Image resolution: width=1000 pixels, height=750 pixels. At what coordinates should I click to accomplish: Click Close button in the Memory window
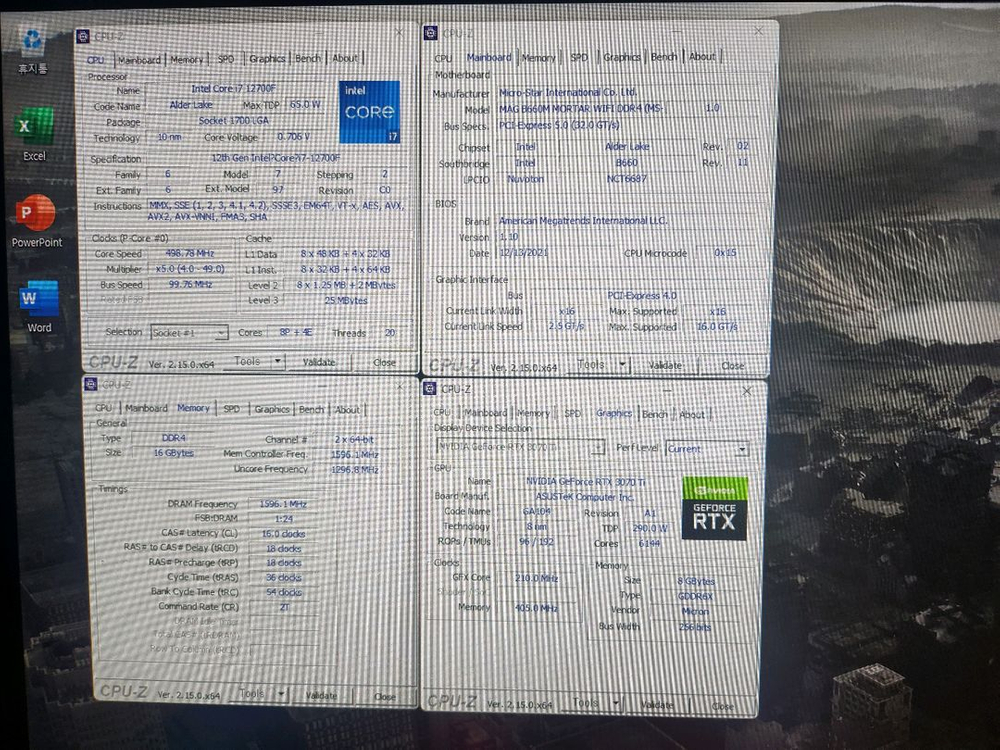385,696
